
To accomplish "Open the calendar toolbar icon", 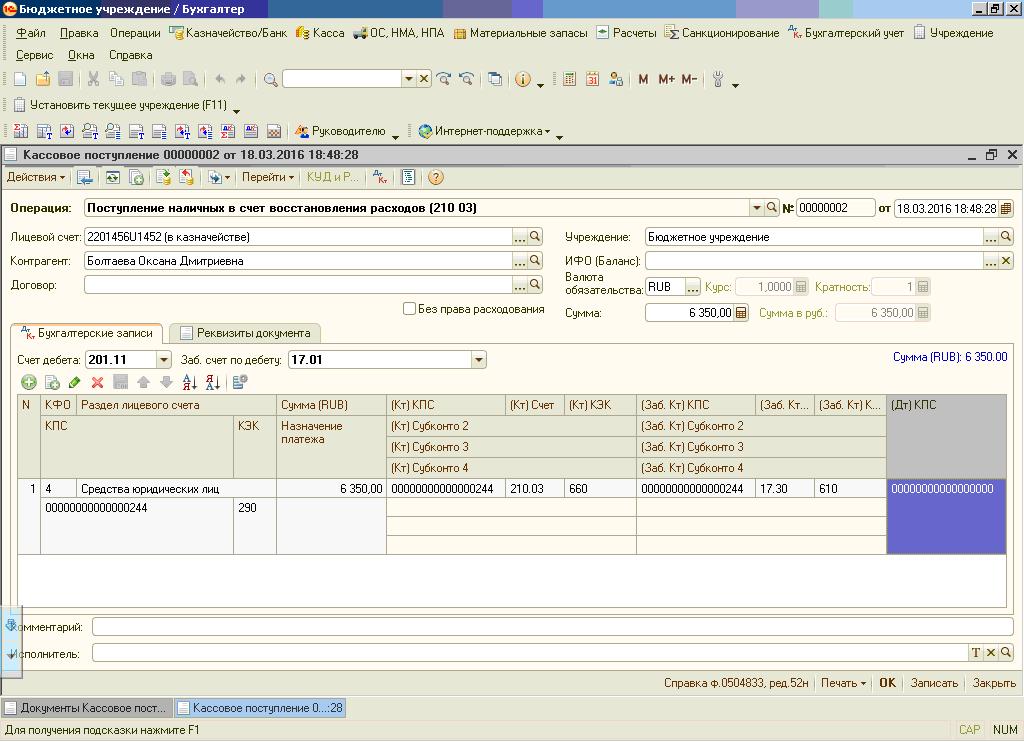I will click(x=592, y=79).
